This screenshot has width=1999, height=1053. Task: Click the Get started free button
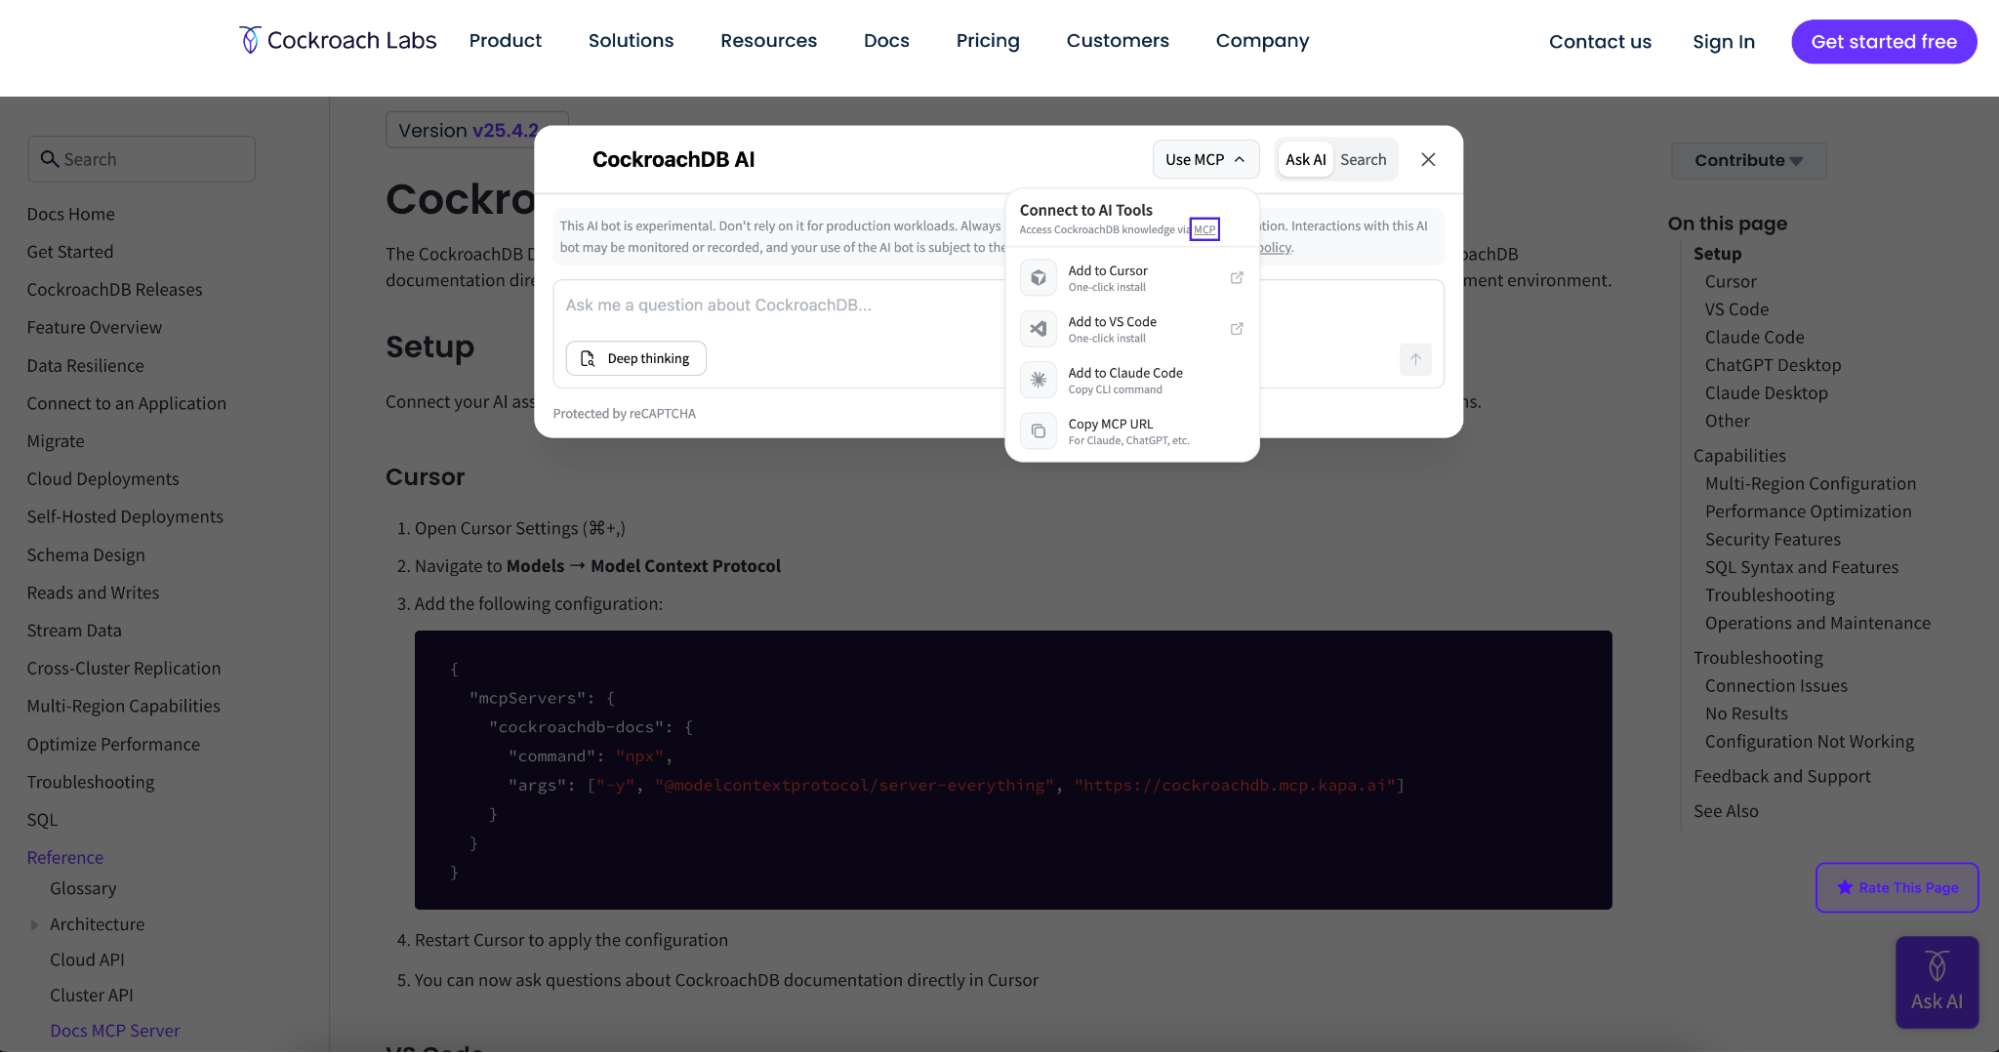click(x=1883, y=42)
